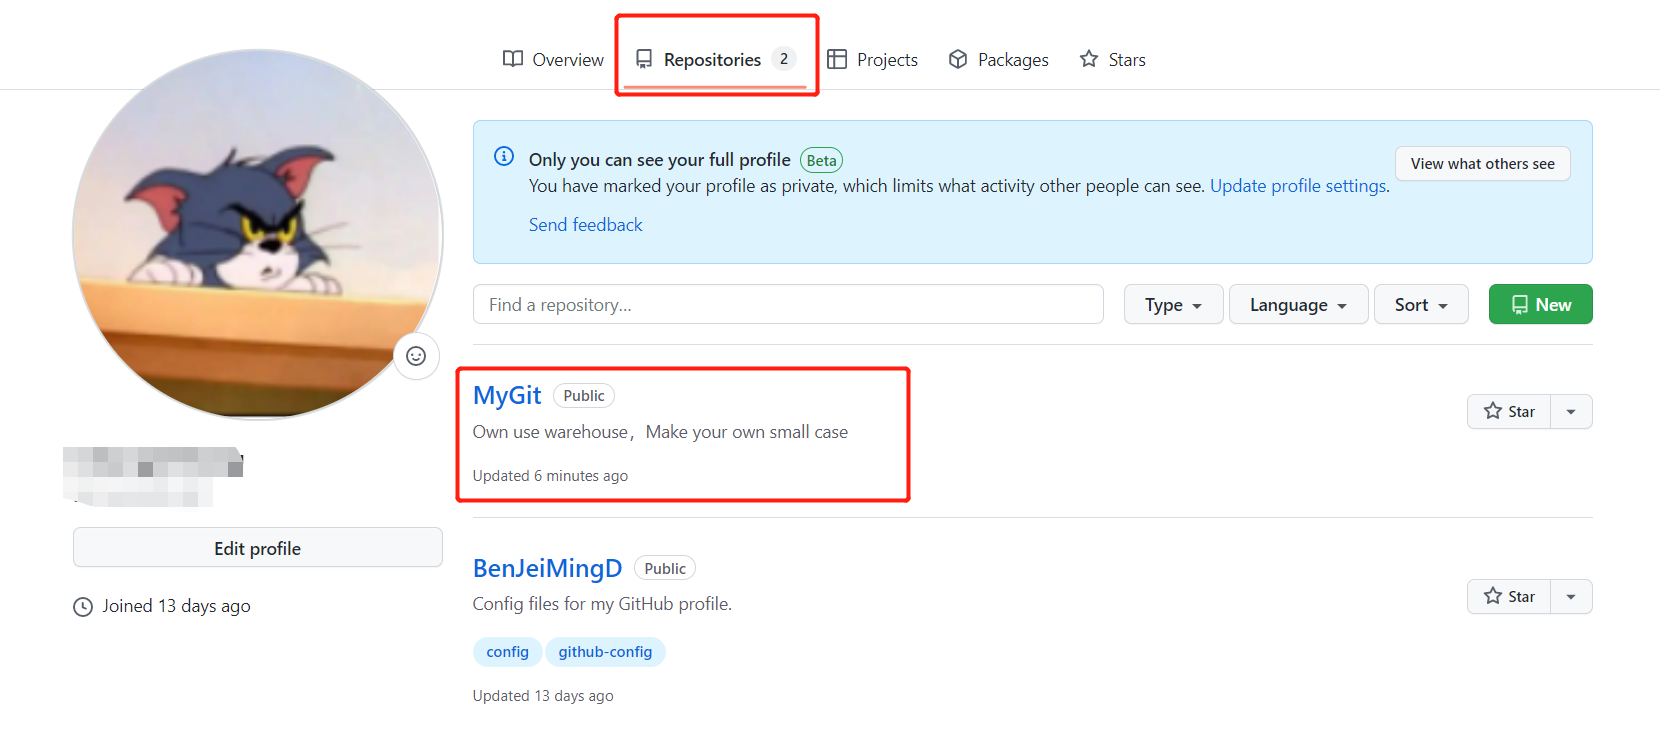Viewport: 1660px width, 735px height.
Task: Click the info icon in the profile banner
Action: tap(504, 156)
